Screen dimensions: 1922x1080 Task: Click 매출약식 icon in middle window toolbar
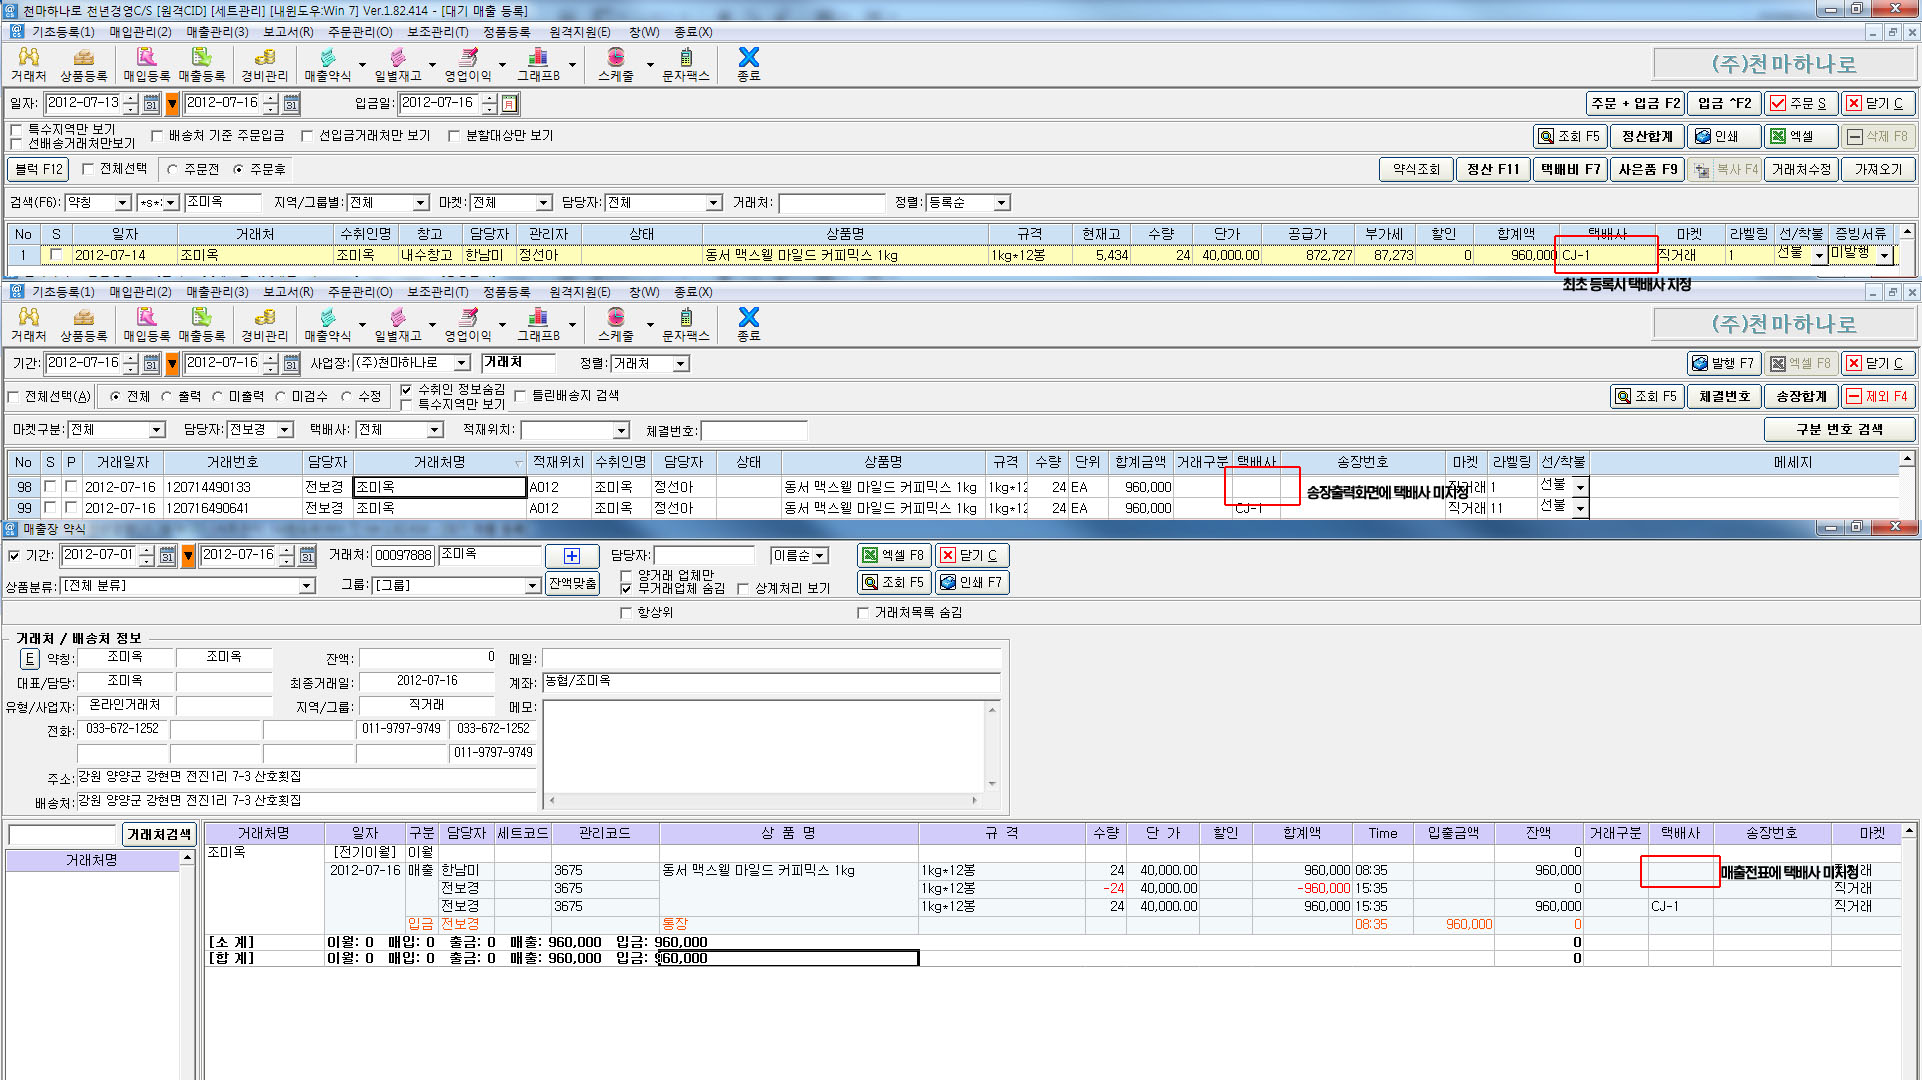328,324
